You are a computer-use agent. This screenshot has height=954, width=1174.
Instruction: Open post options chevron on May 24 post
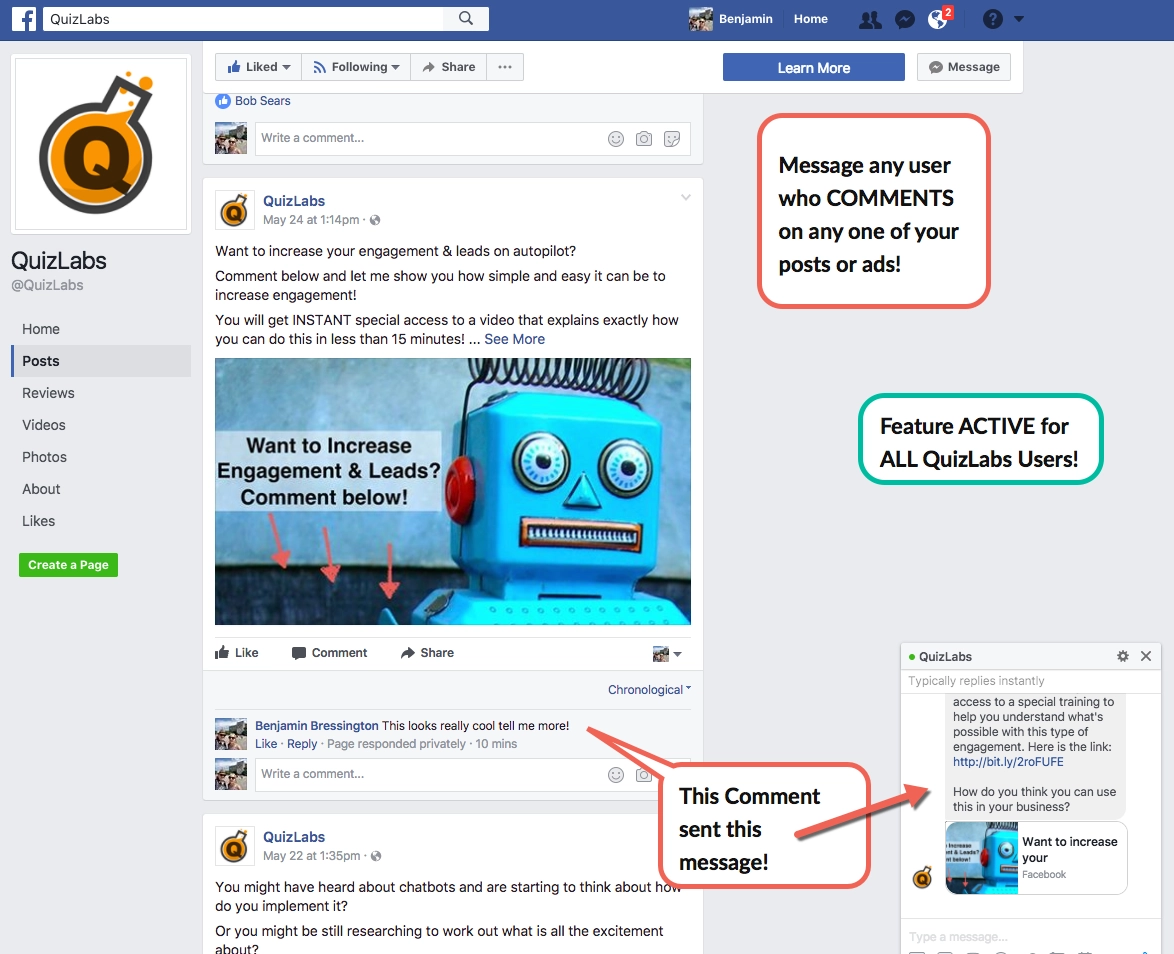coord(686,198)
